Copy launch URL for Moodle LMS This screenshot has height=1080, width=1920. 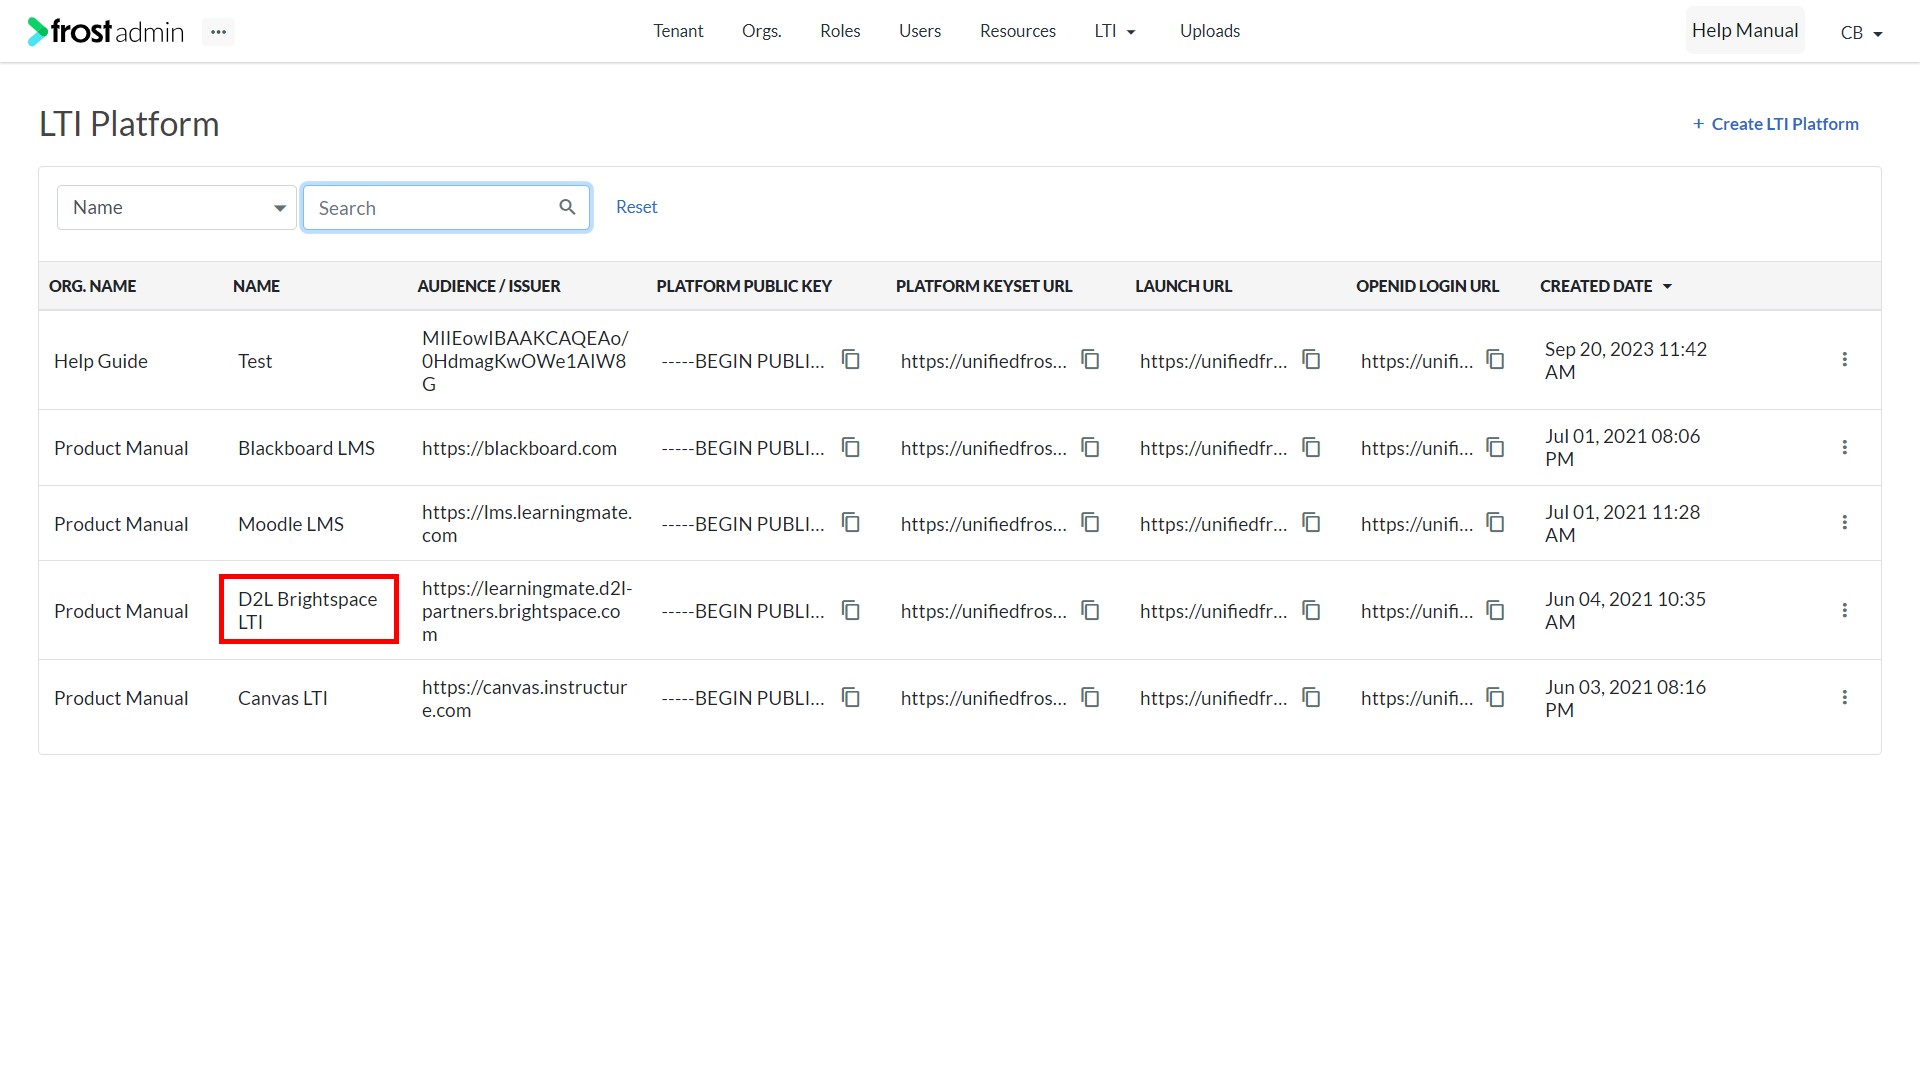tap(1312, 522)
